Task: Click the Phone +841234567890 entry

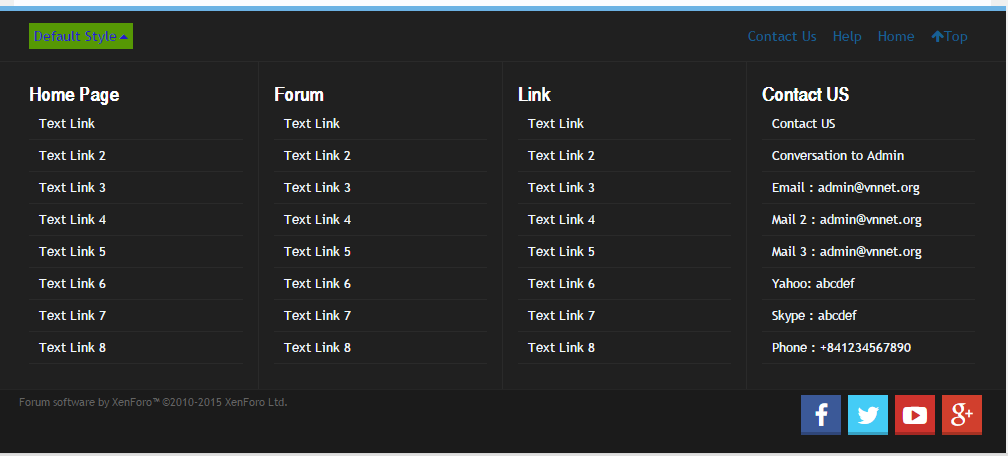Action: tap(841, 347)
